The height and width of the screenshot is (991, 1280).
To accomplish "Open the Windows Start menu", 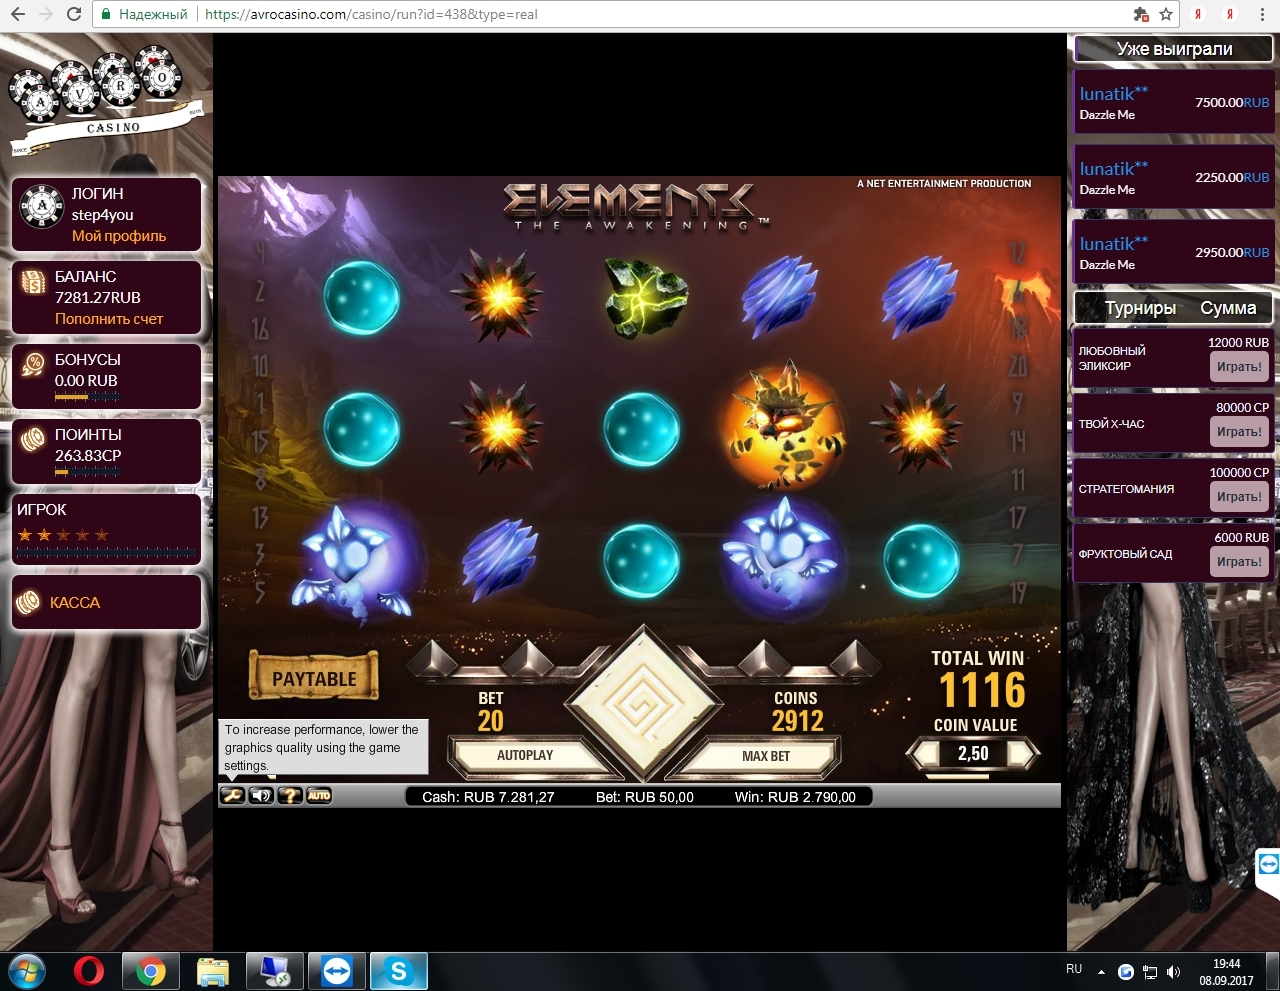I will [27, 971].
